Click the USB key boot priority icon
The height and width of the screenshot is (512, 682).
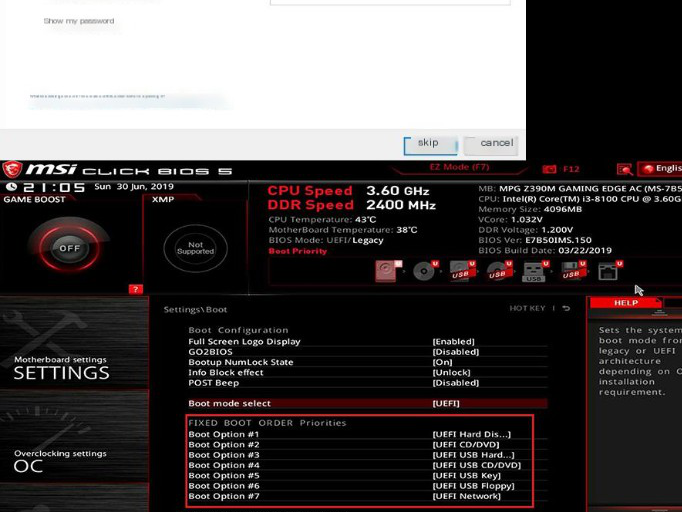click(534, 271)
